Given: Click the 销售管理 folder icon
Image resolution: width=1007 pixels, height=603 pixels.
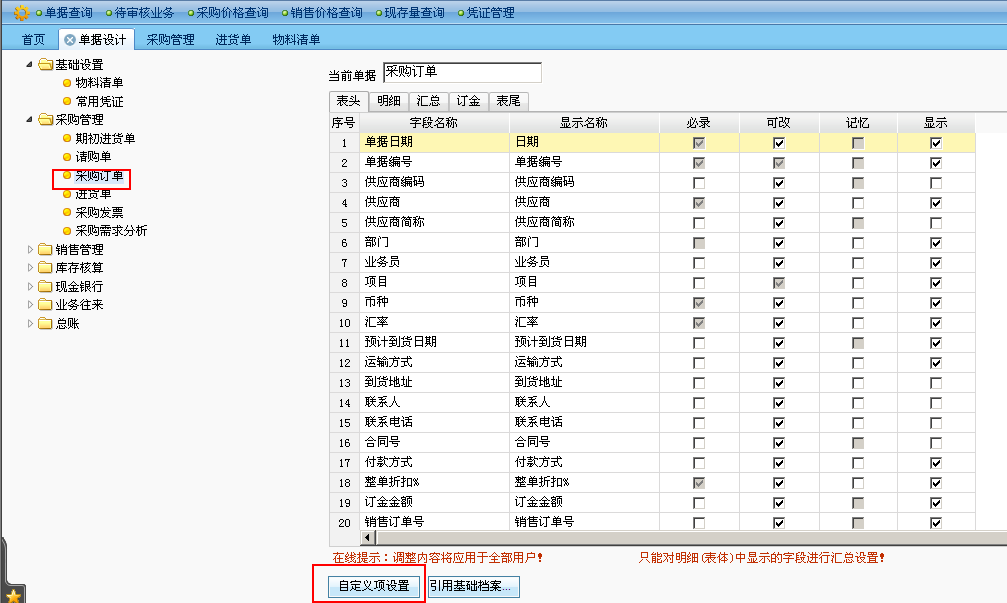Looking at the screenshot, I should (45, 249).
